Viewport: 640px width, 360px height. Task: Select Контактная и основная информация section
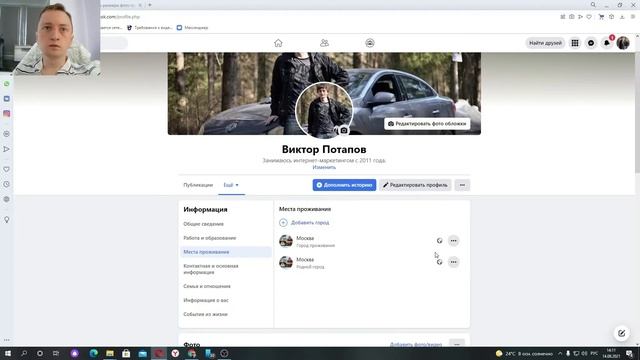click(226, 269)
